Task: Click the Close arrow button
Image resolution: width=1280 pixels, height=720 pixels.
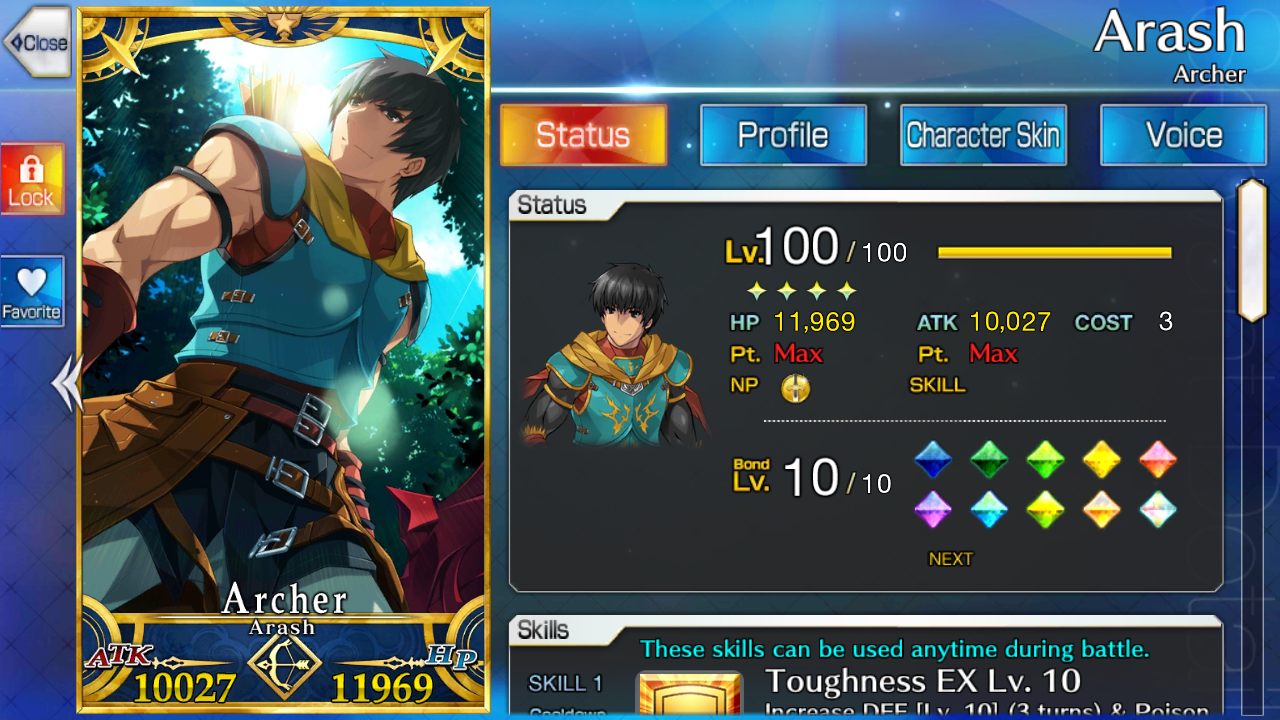Action: coord(36,42)
